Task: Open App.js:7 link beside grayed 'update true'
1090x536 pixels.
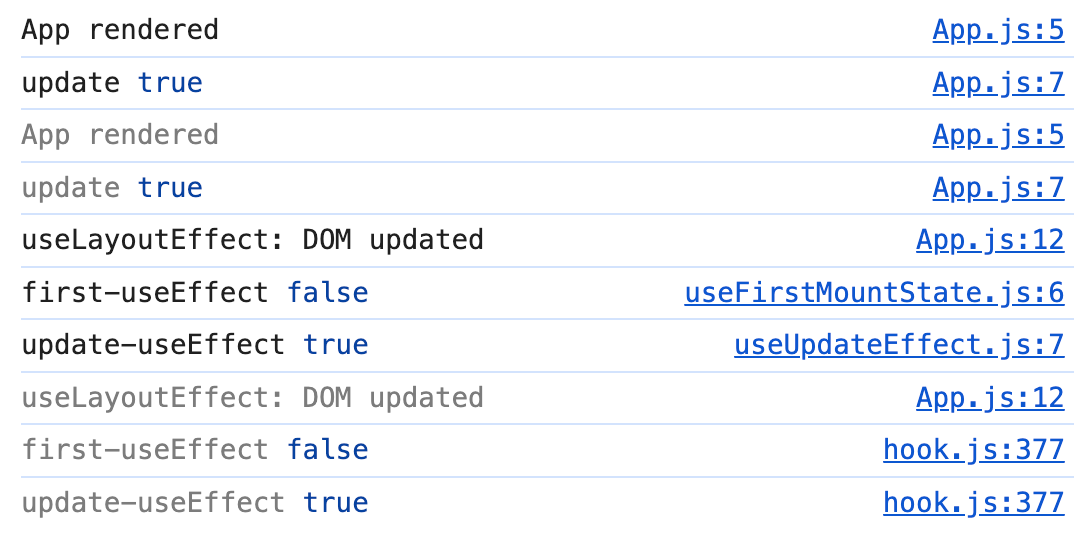Action: click(x=998, y=188)
